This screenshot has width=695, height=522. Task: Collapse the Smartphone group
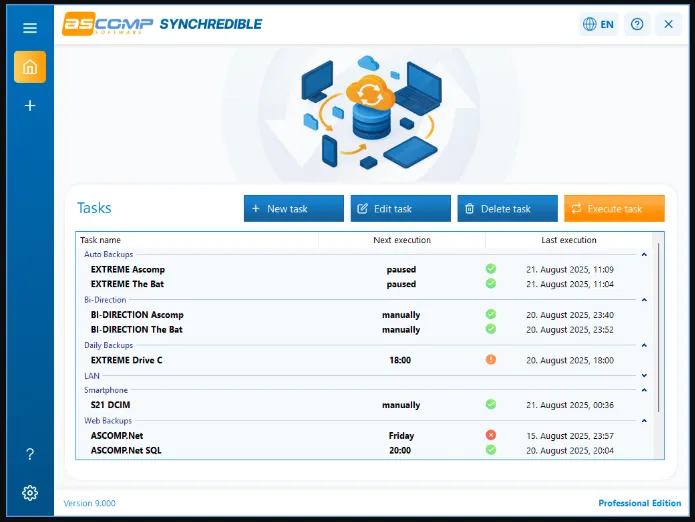[x=644, y=390]
